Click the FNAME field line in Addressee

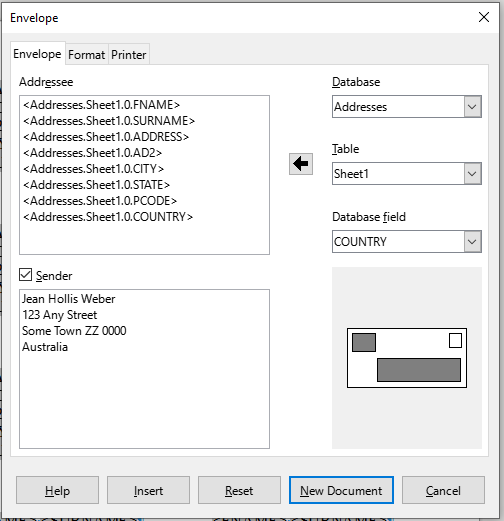(x=102, y=105)
